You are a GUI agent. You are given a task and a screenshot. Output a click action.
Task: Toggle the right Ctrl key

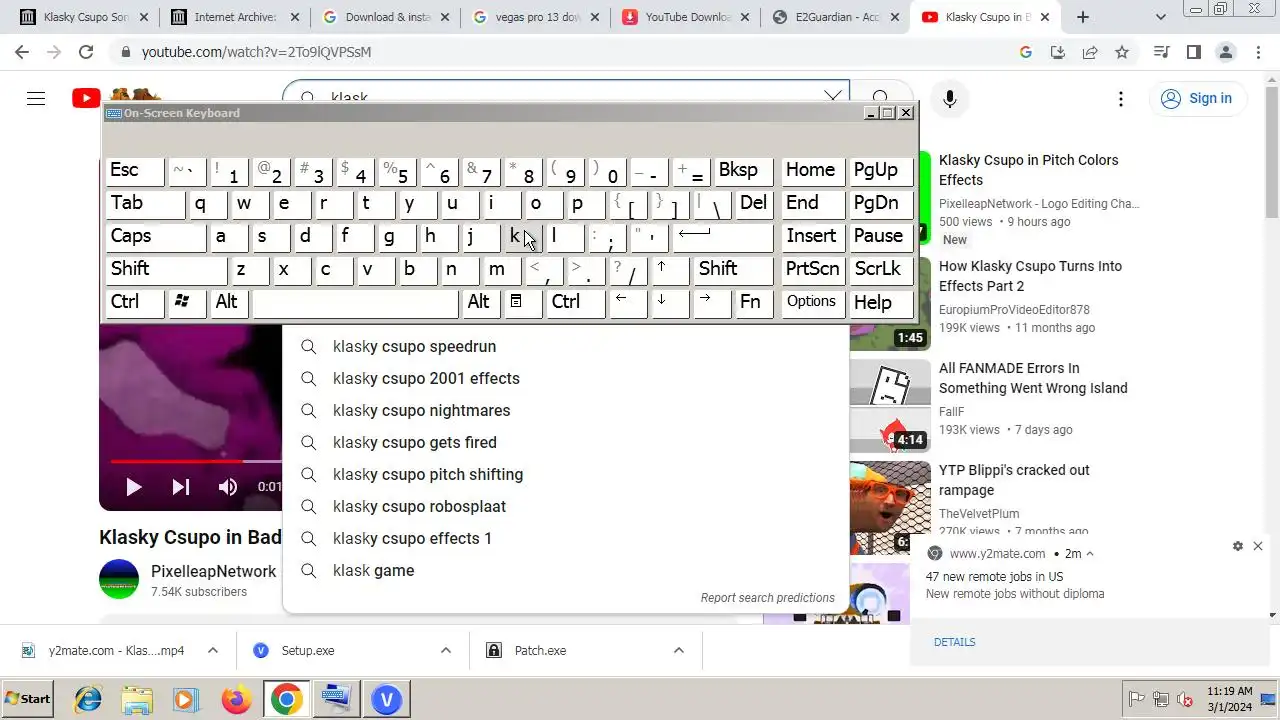pyautogui.click(x=576, y=302)
